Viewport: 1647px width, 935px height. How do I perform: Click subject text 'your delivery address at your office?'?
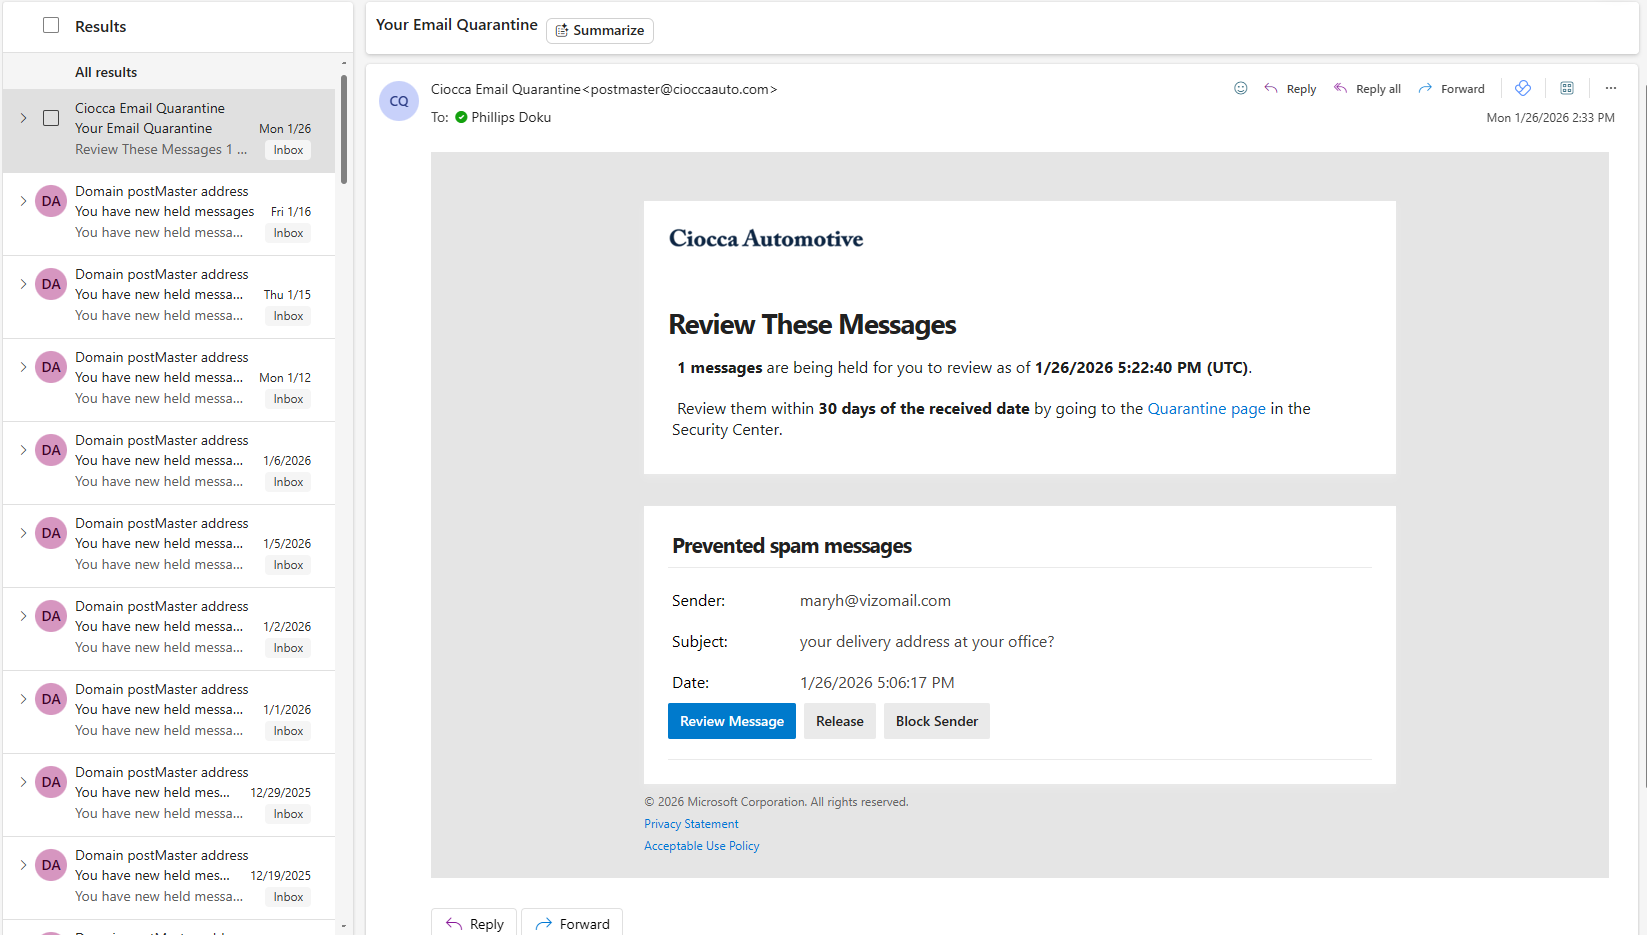pos(926,641)
